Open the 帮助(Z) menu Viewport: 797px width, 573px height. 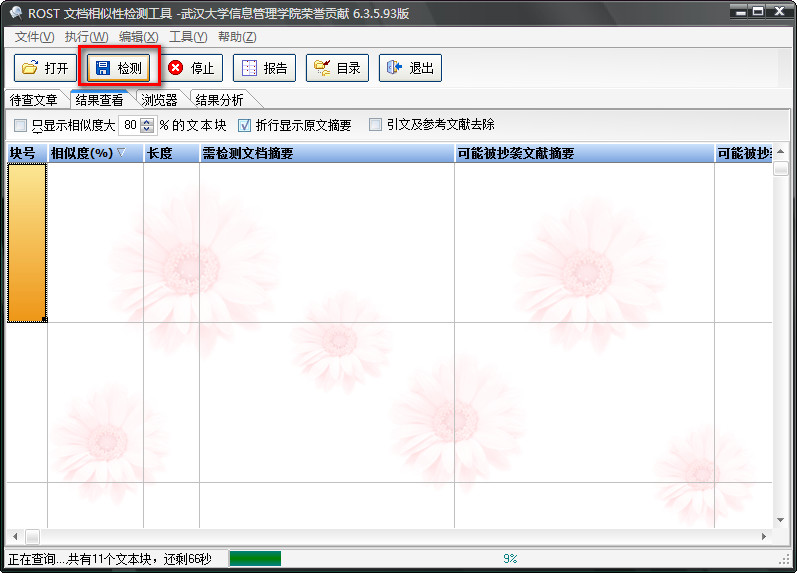(237, 37)
